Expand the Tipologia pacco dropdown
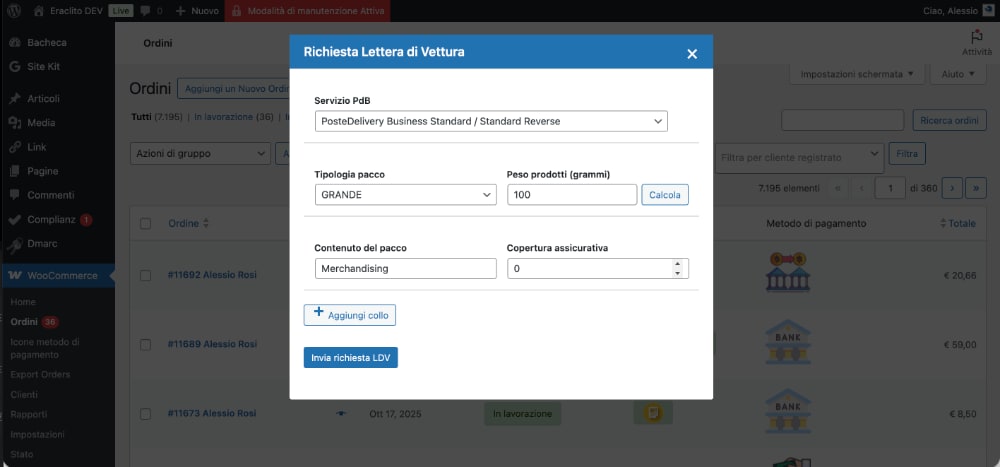Screen dimensions: 1000x467 click(x=405, y=195)
